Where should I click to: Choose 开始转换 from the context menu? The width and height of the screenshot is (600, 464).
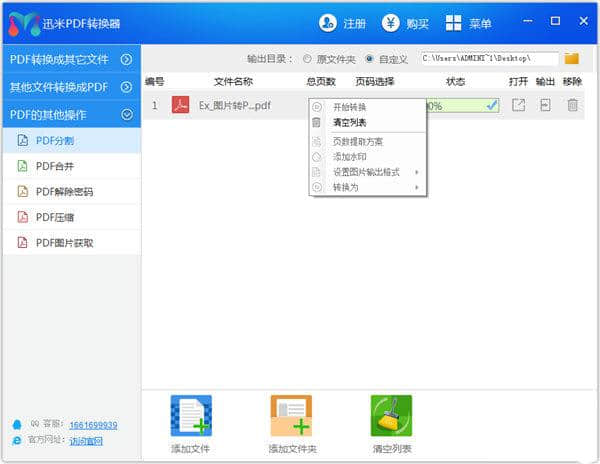point(349,107)
